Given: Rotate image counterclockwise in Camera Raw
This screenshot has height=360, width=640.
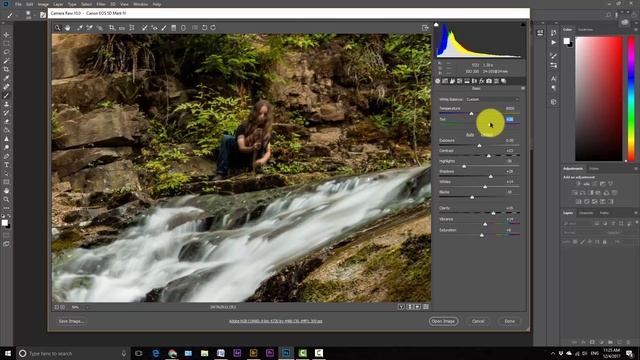Looking at the screenshot, I should pos(204,28).
